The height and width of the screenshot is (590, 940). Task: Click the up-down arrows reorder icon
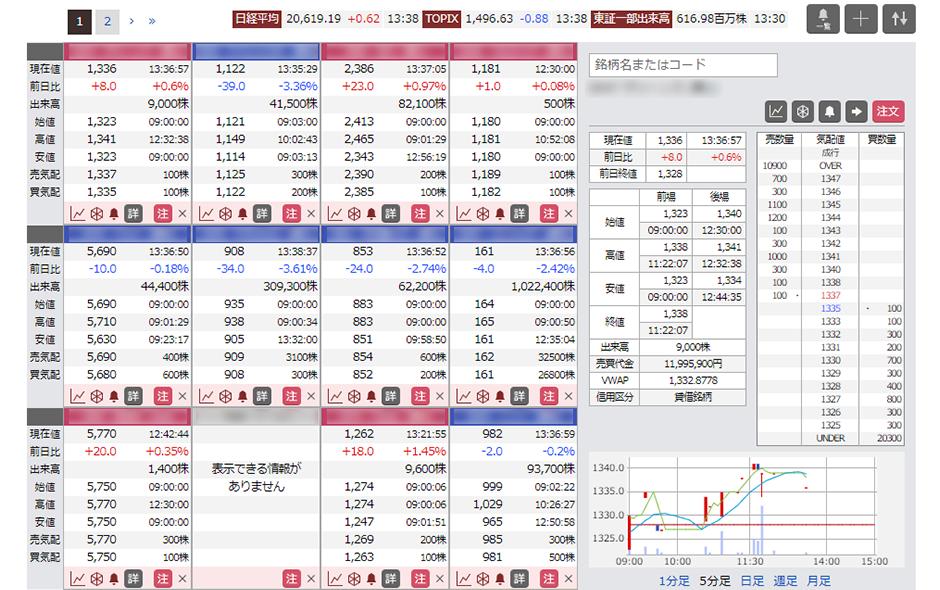pyautogui.click(x=898, y=19)
